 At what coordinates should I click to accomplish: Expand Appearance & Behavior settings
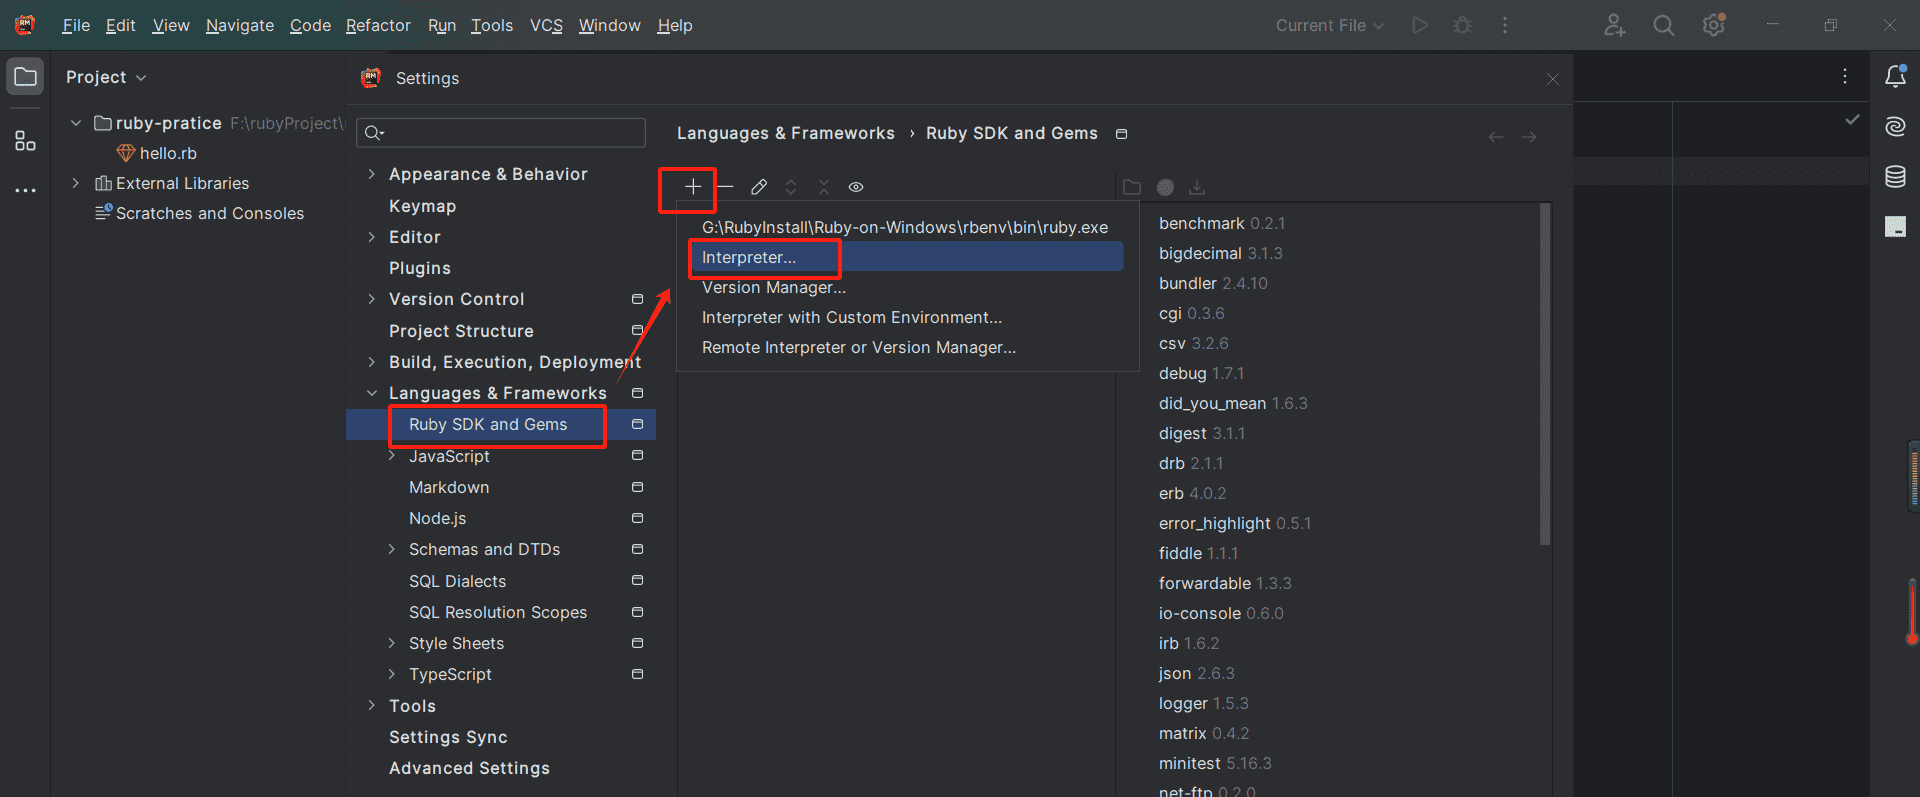[372, 174]
